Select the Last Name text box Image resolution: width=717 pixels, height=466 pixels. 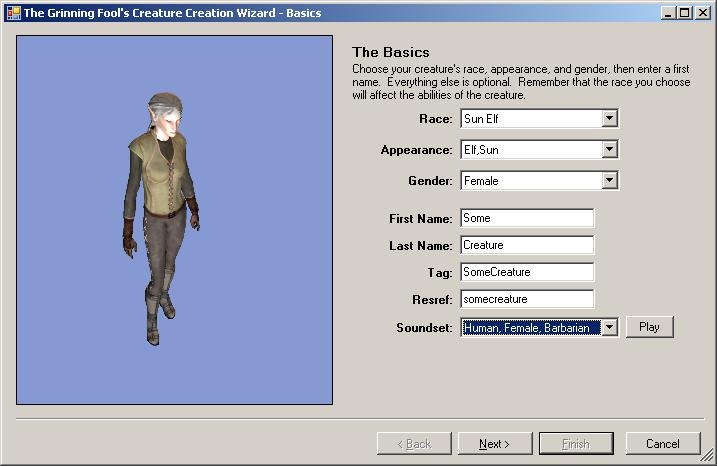point(526,245)
